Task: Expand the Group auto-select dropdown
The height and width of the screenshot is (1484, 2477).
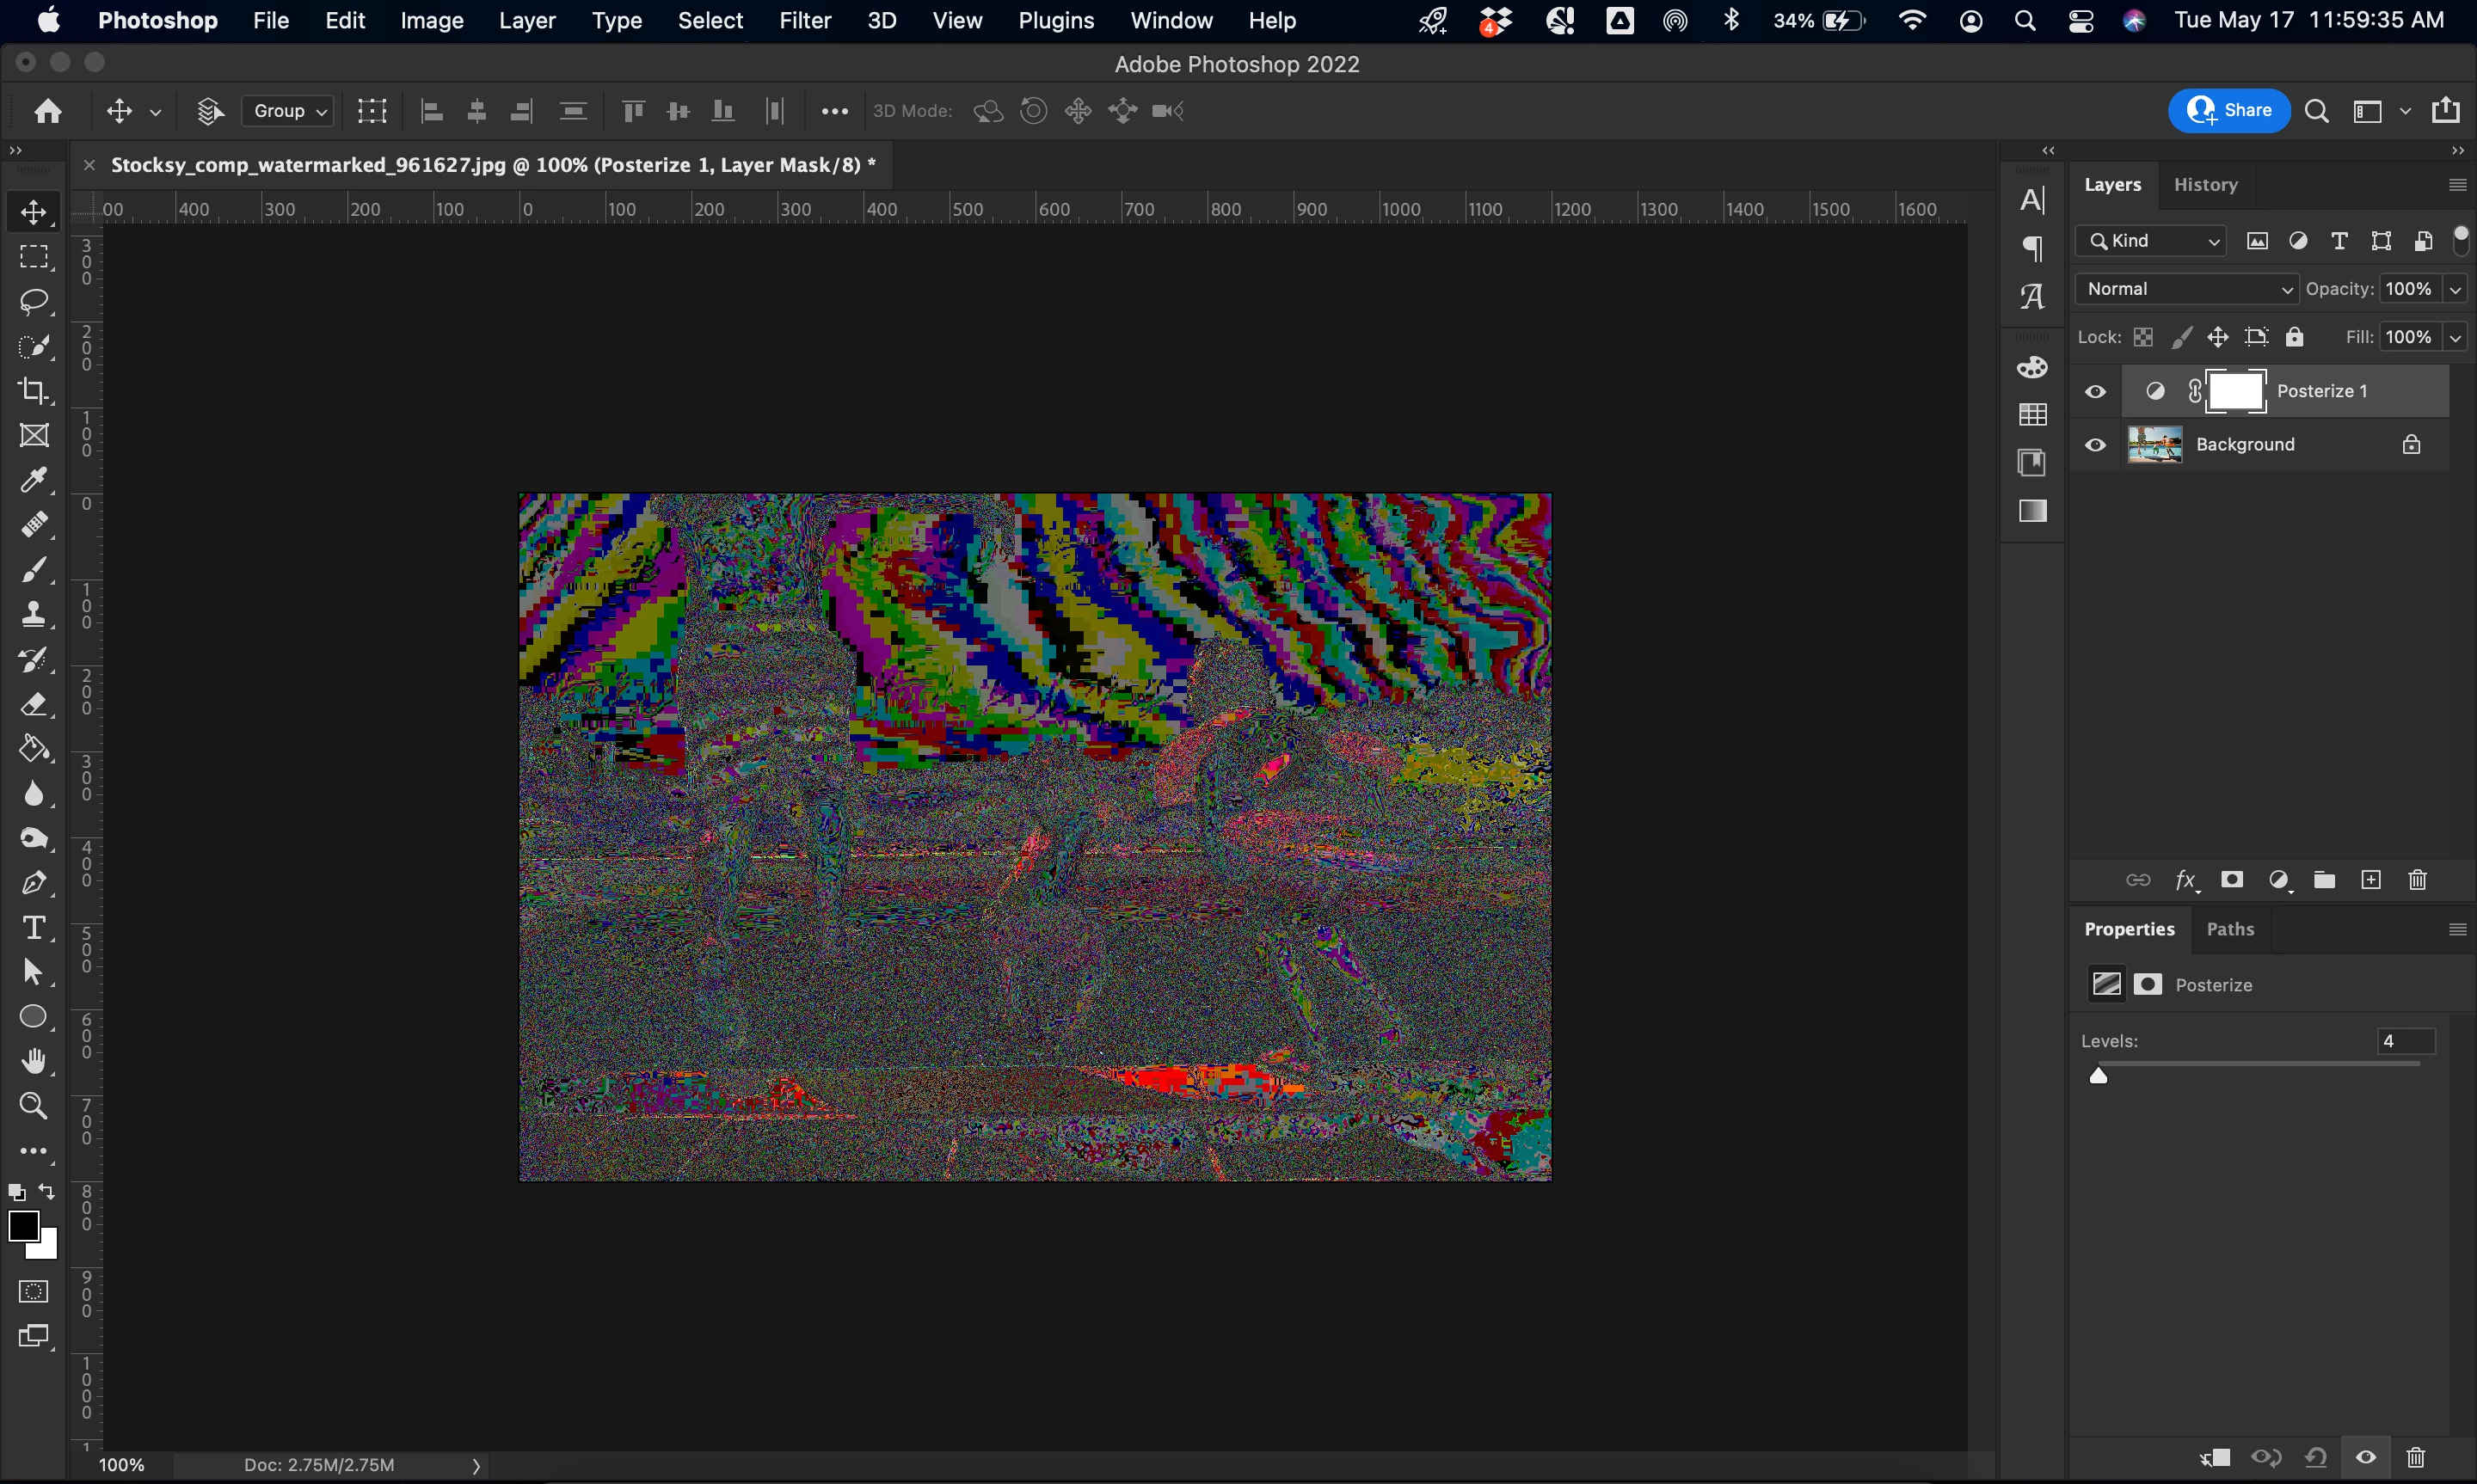Action: pyautogui.click(x=289, y=111)
